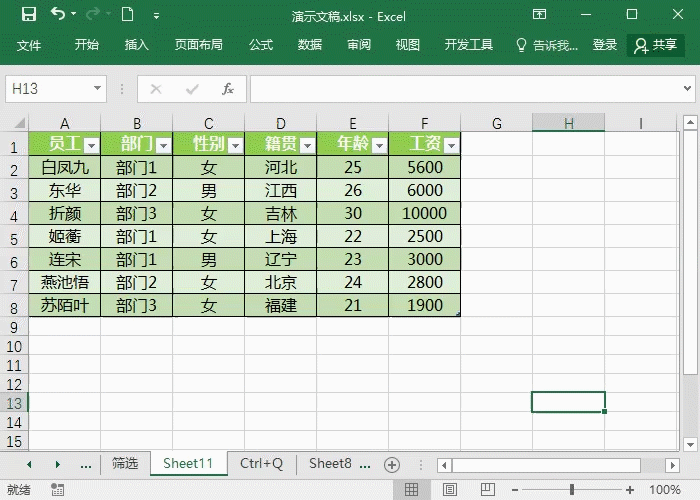Screen dimensions: 700x500
Task: Open the 工资 column filter dropdown
Action: tap(452, 146)
